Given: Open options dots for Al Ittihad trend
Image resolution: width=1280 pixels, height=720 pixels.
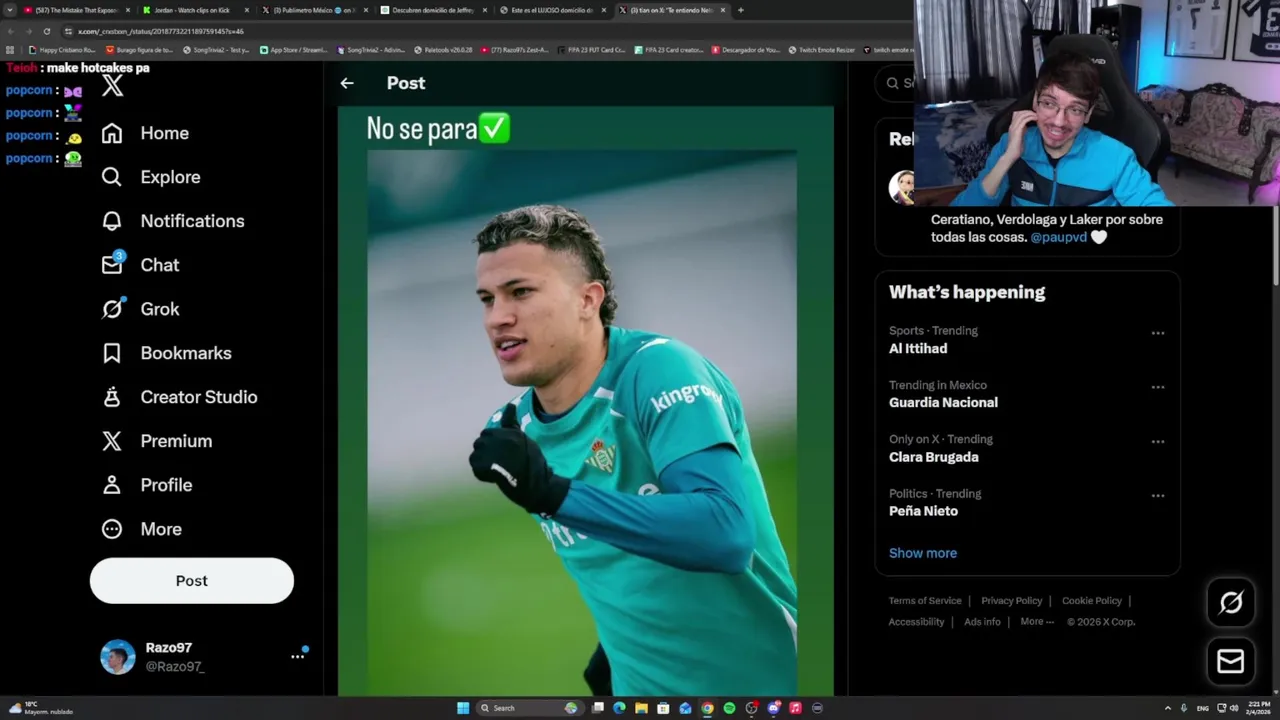Looking at the screenshot, I should point(1158,333).
